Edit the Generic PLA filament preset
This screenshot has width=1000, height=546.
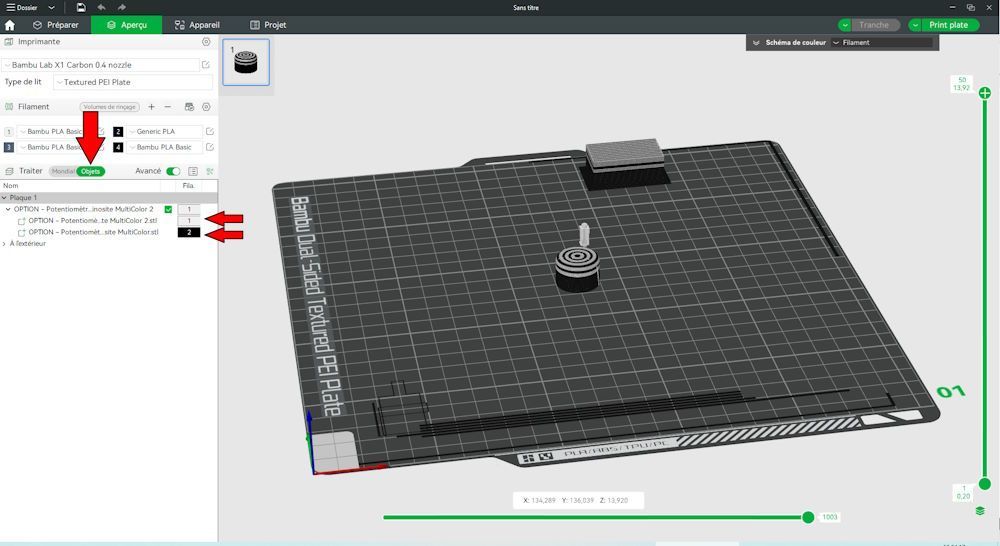tap(210, 131)
